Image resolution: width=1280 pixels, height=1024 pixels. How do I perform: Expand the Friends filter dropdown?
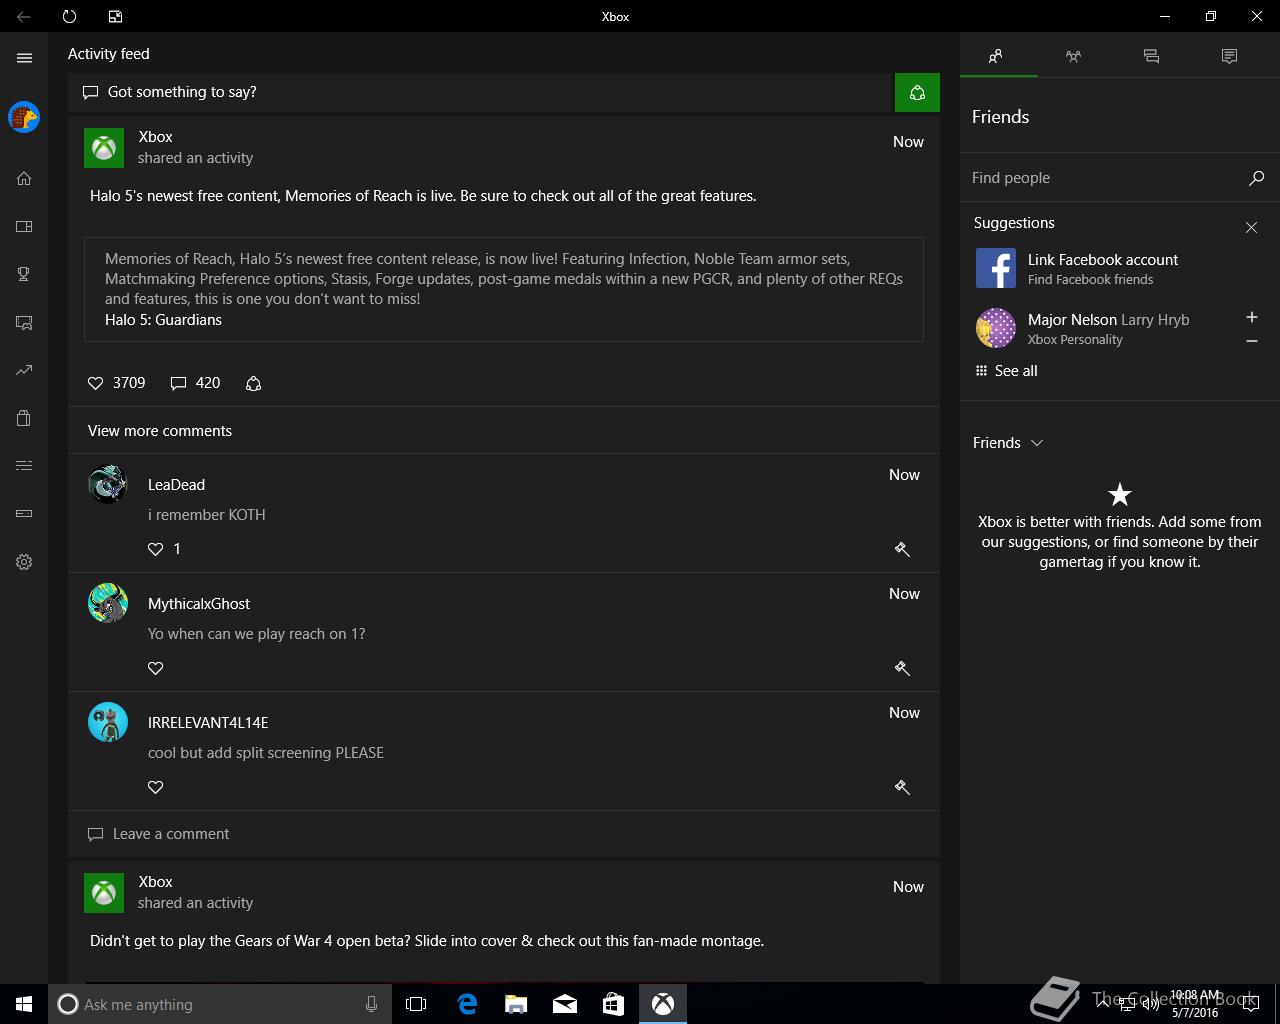(1008, 443)
